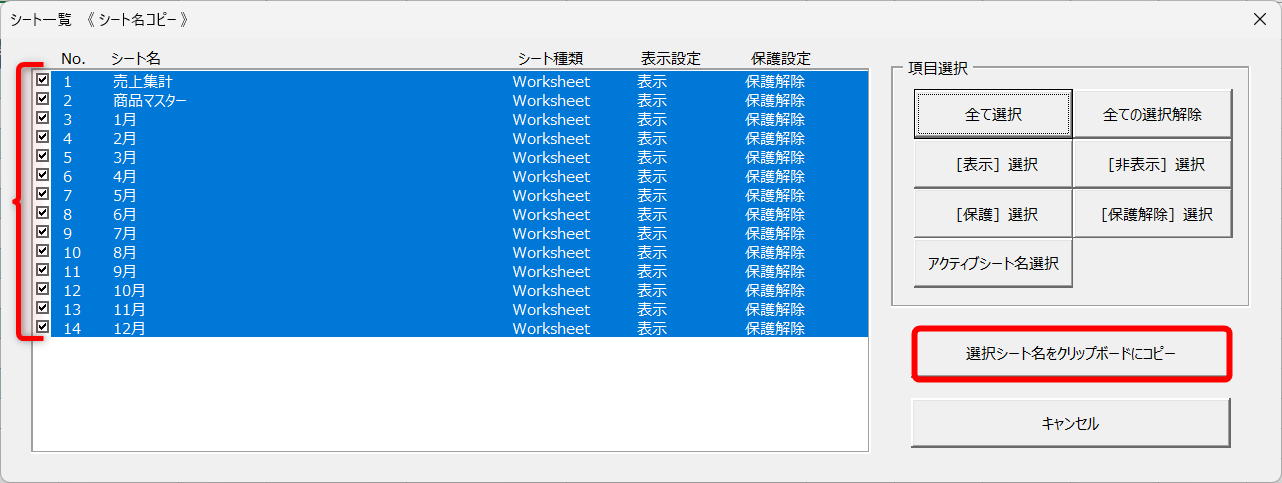
Task: Toggle the checkbox of row No. 3, 1月
Action: click(43, 118)
